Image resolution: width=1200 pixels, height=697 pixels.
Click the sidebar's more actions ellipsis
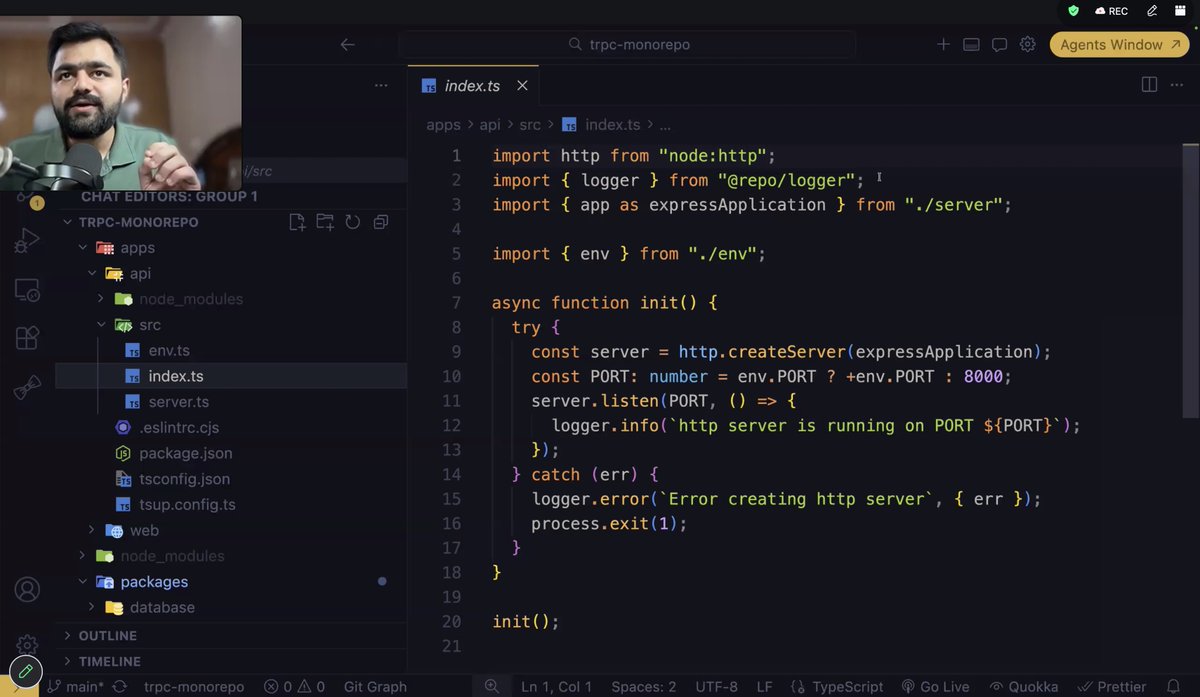pos(381,86)
